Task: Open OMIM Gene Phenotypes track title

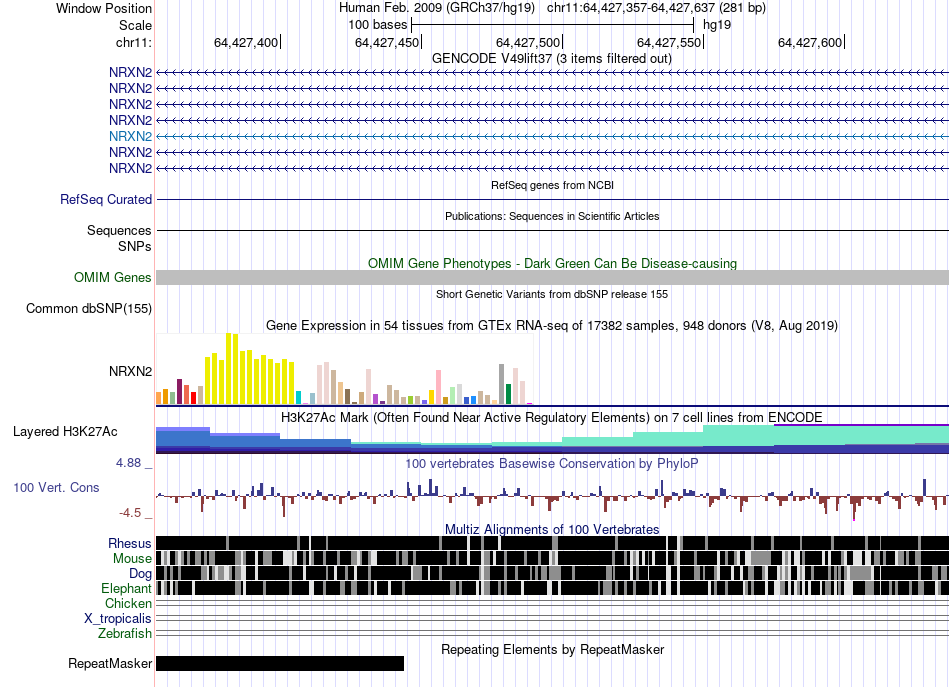Action: point(552,264)
